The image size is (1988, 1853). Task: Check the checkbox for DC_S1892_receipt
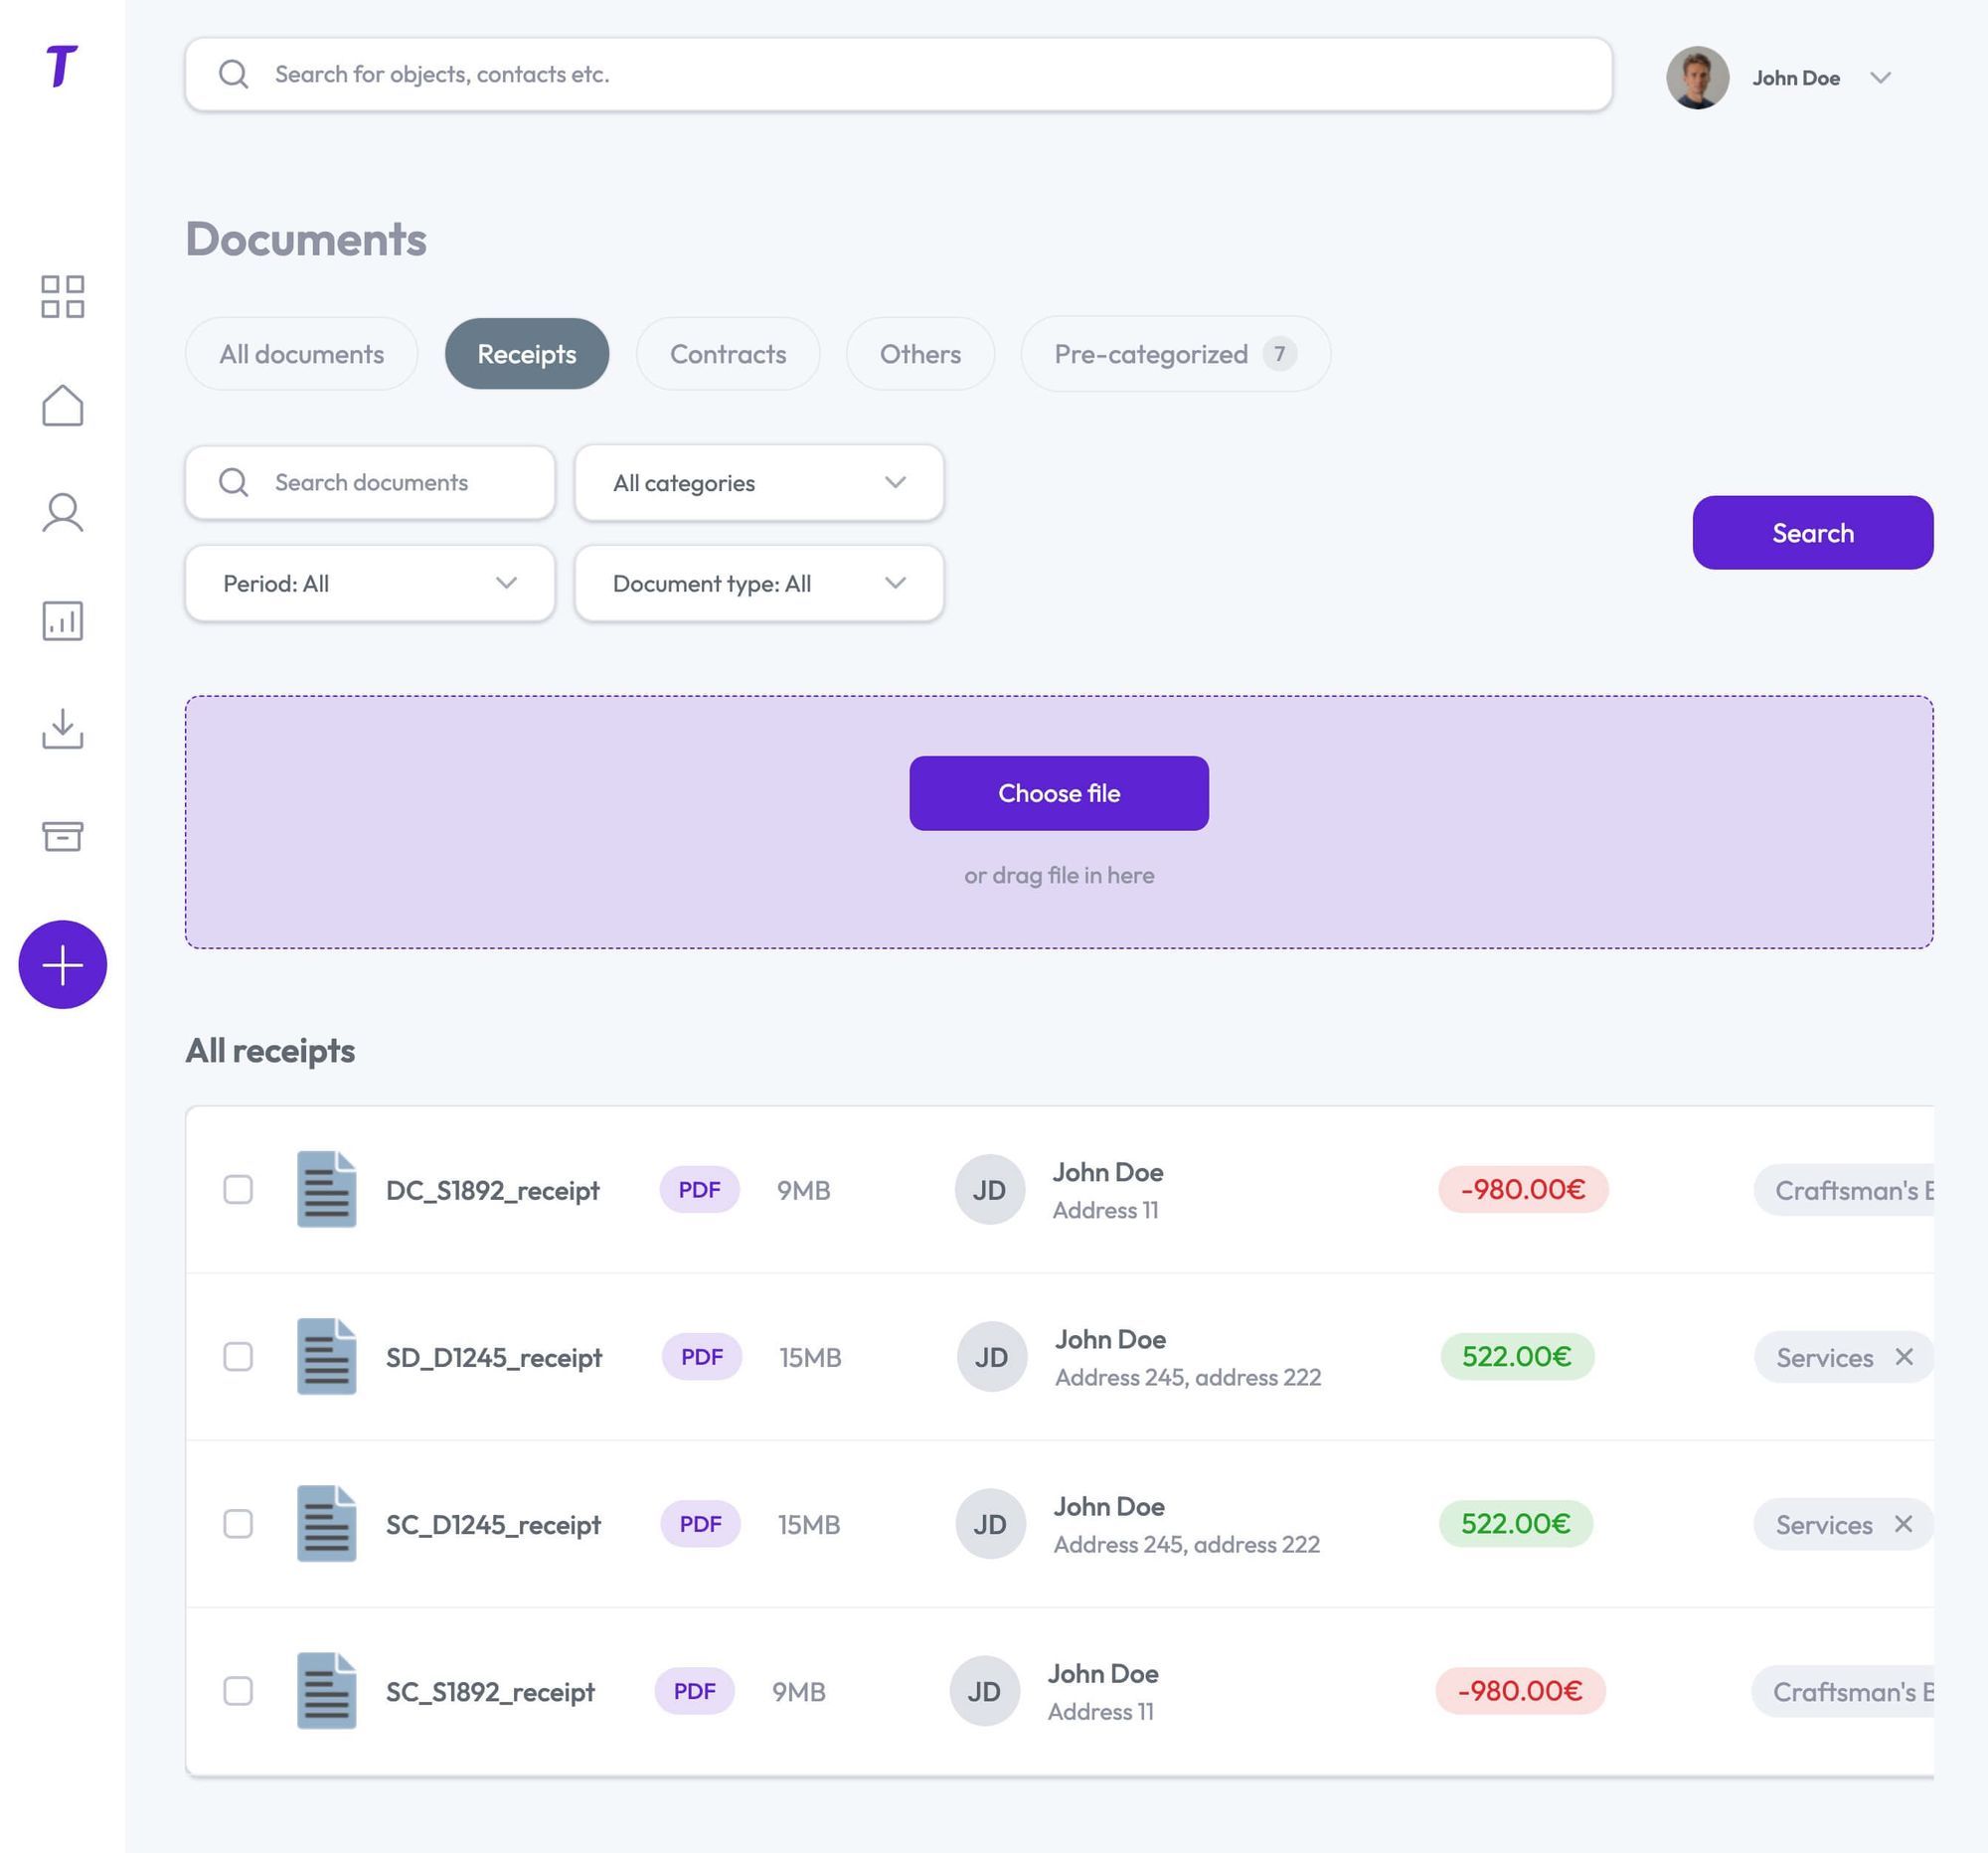click(238, 1190)
